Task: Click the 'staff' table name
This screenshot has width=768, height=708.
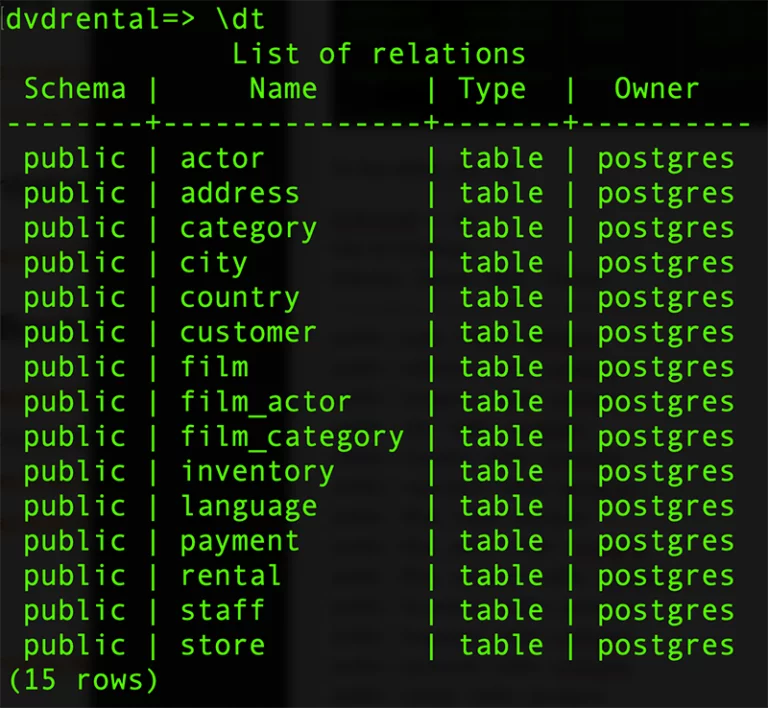Action: click(x=222, y=610)
